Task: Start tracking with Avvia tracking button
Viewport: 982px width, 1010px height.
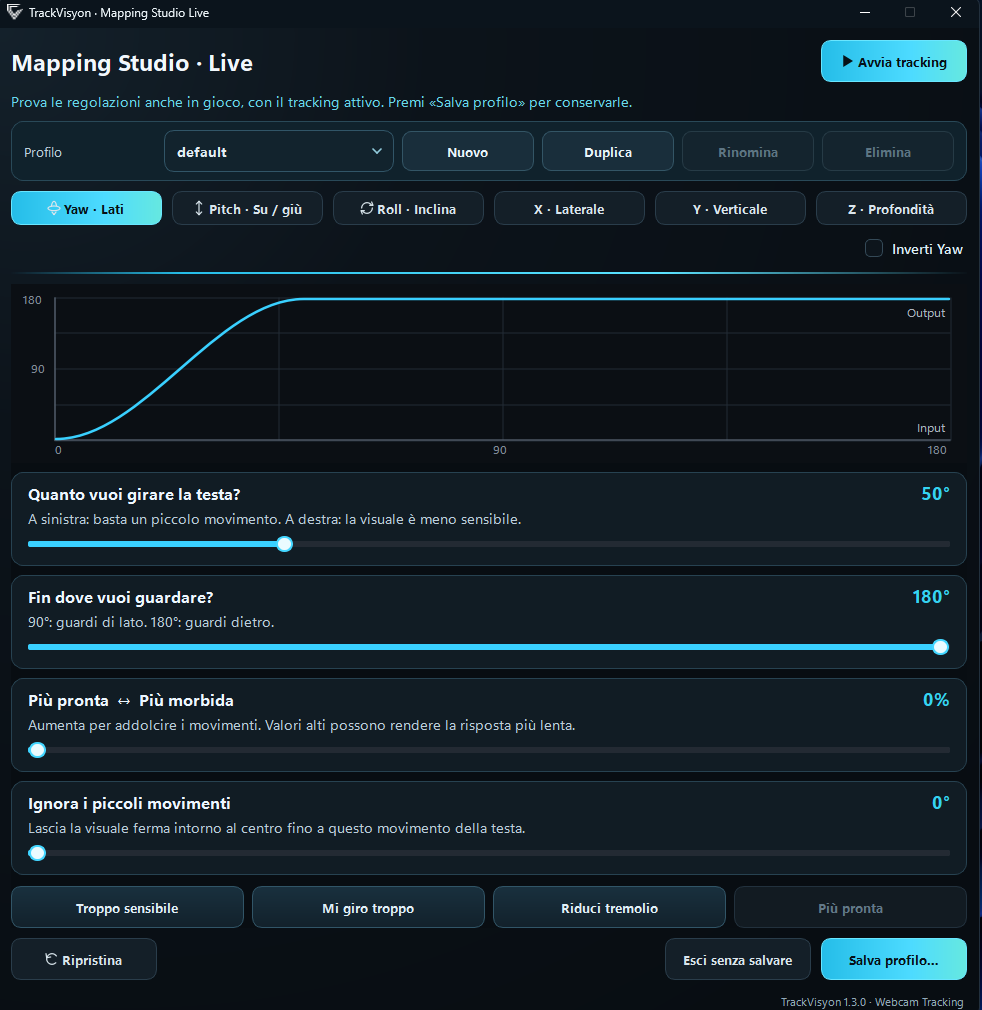Action: [894, 62]
